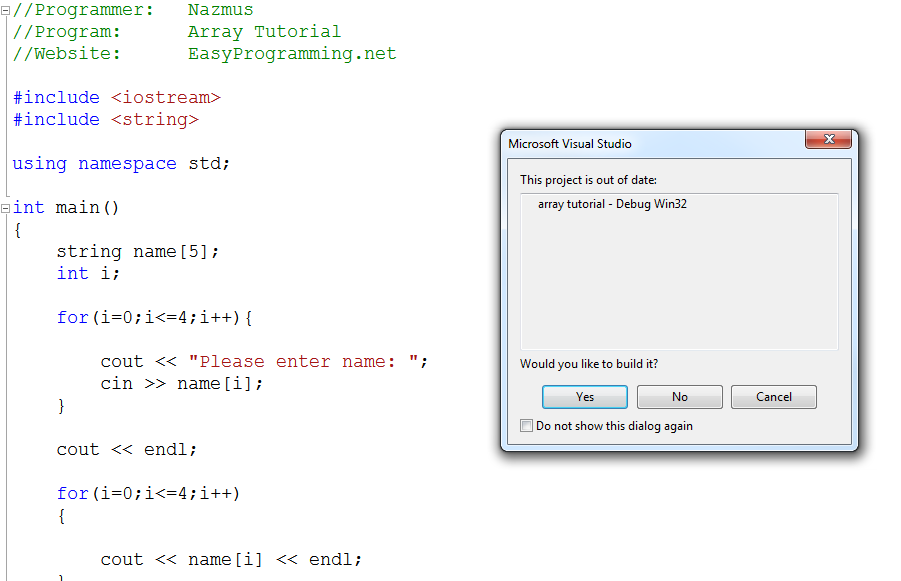Click the Yes button to build the project
The image size is (901, 581).
click(584, 396)
